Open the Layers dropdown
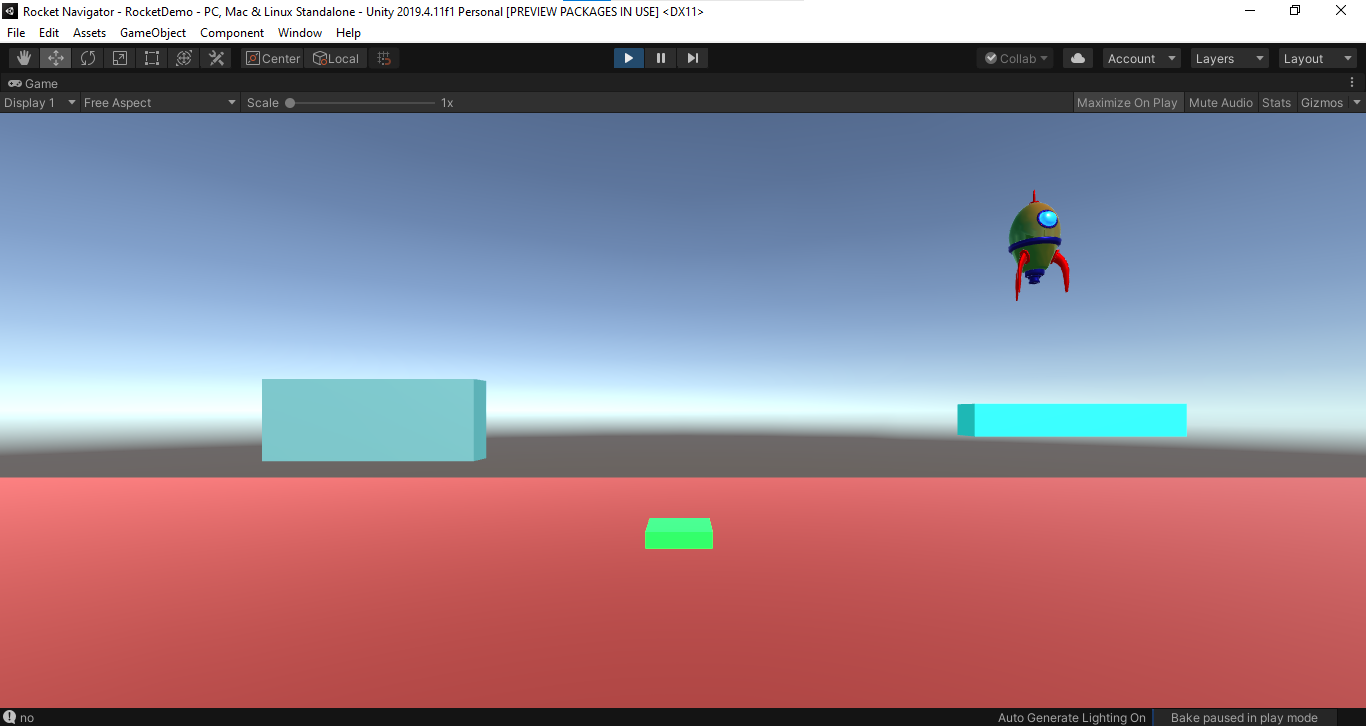The width and height of the screenshot is (1366, 726). point(1230,58)
